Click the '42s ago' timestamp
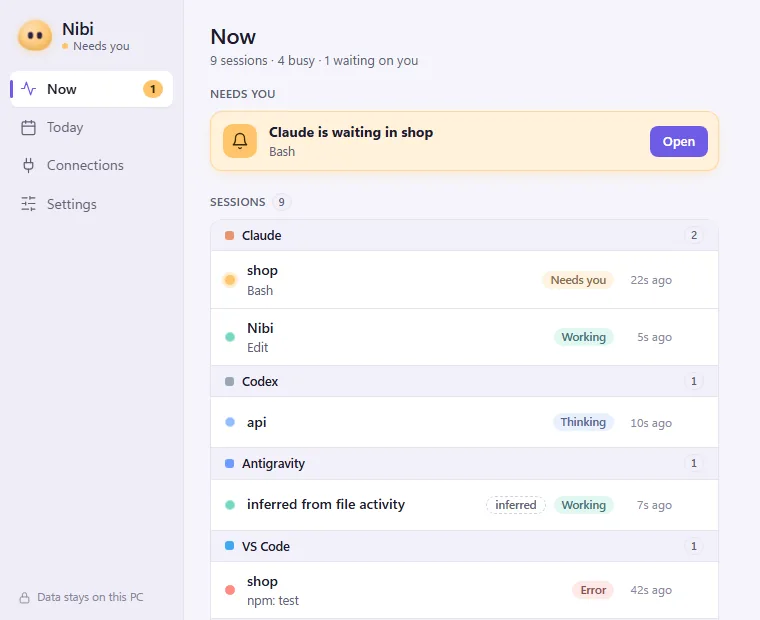760x620 pixels. pos(651,590)
